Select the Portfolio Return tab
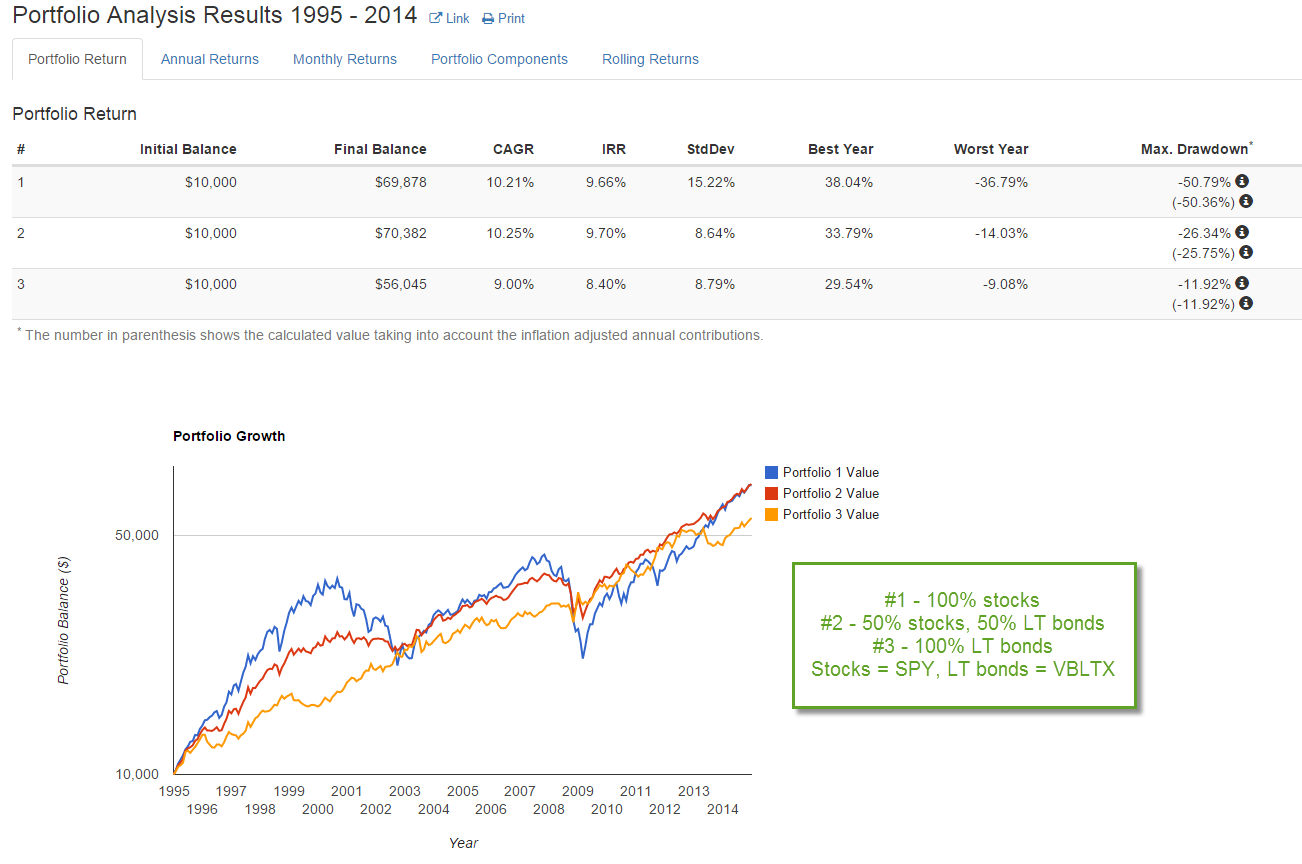Screen dimensions: 1302x864 coord(77,59)
